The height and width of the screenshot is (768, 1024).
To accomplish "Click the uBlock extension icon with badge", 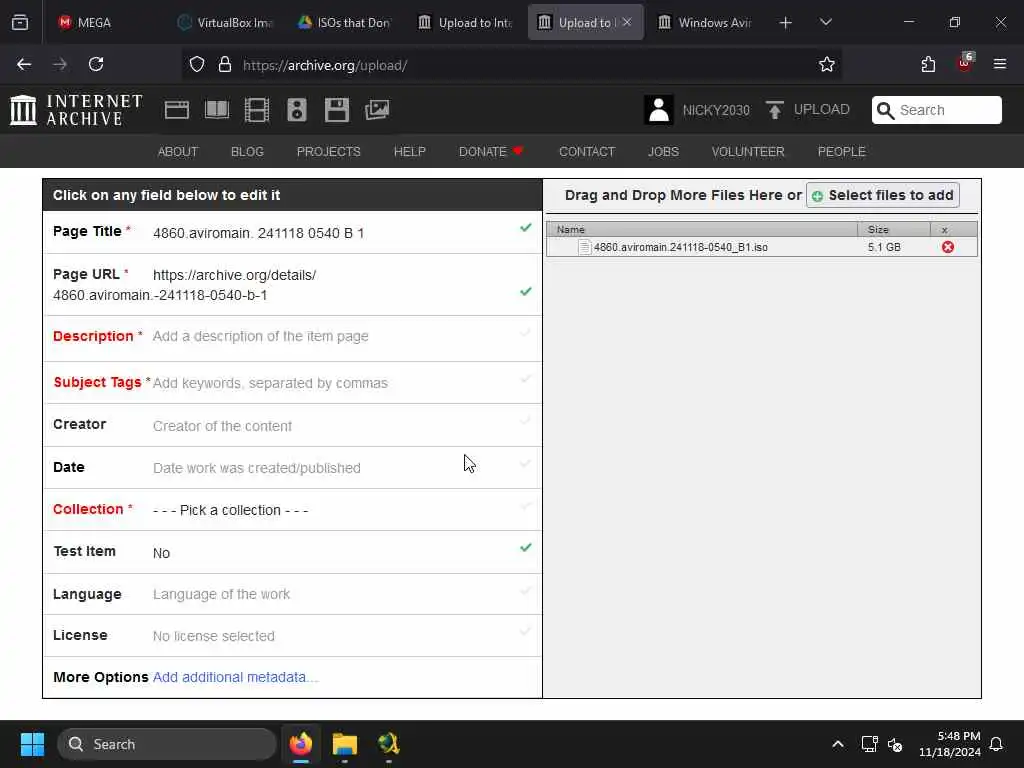I will [x=965, y=63].
